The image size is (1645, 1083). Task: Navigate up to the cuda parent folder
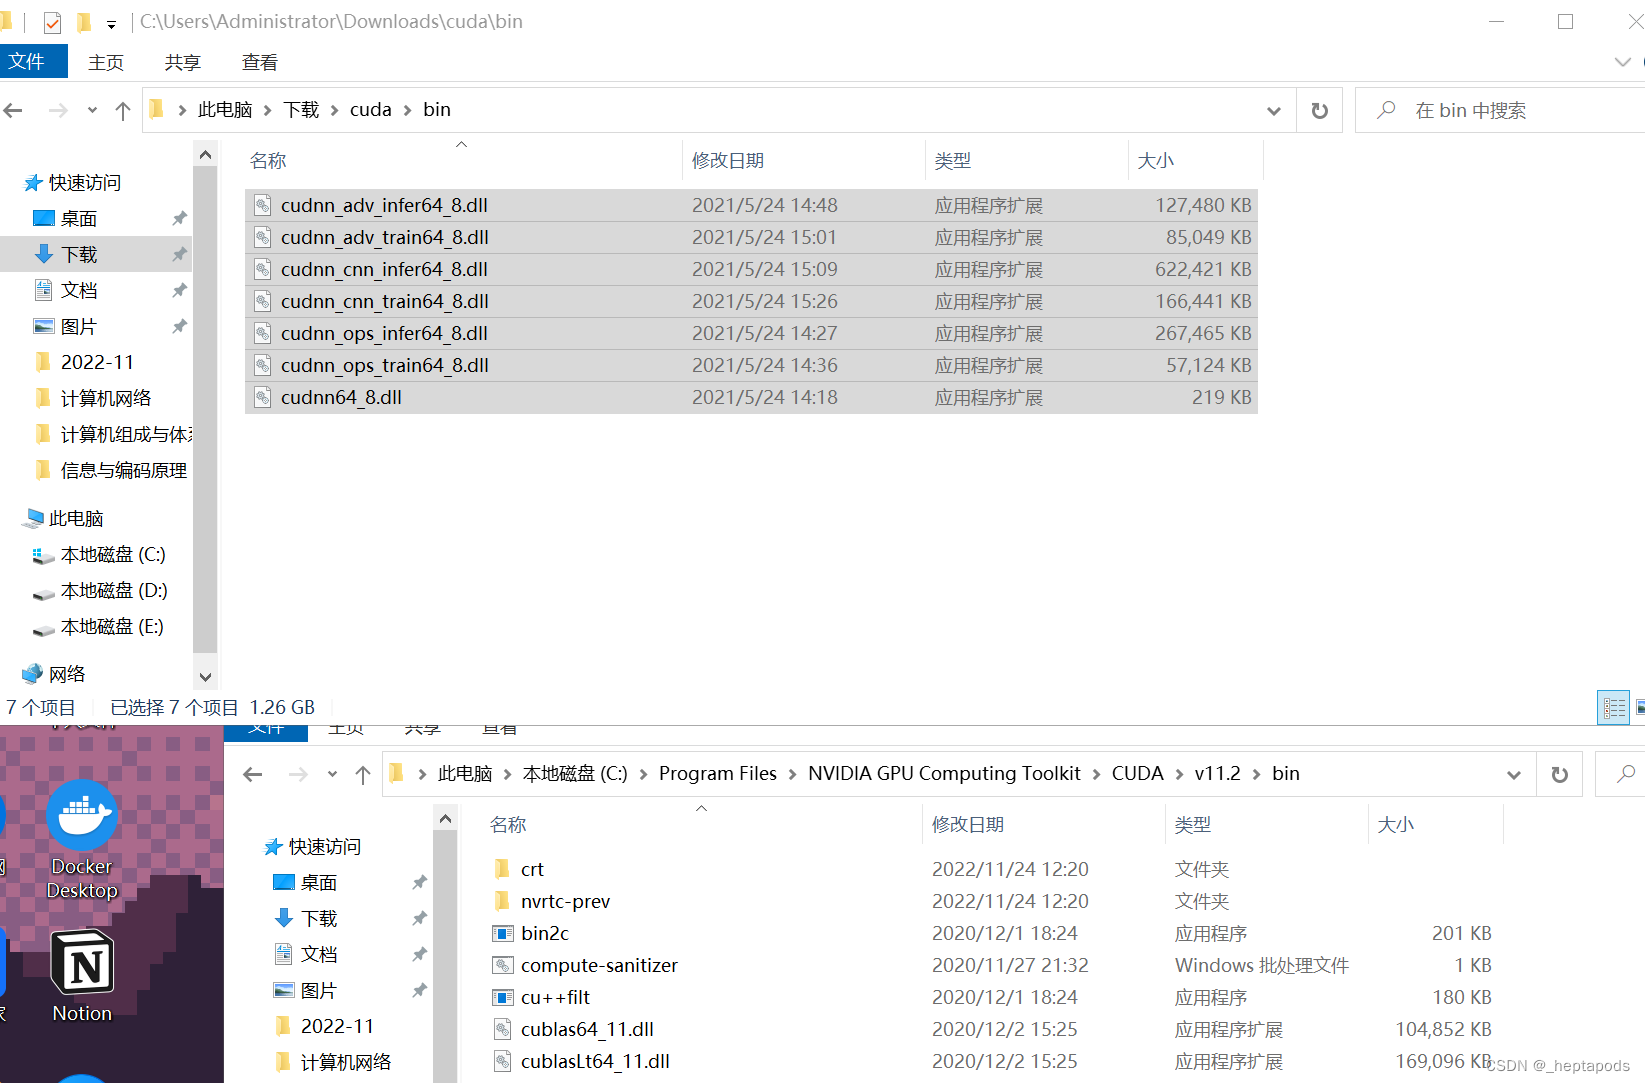click(122, 110)
